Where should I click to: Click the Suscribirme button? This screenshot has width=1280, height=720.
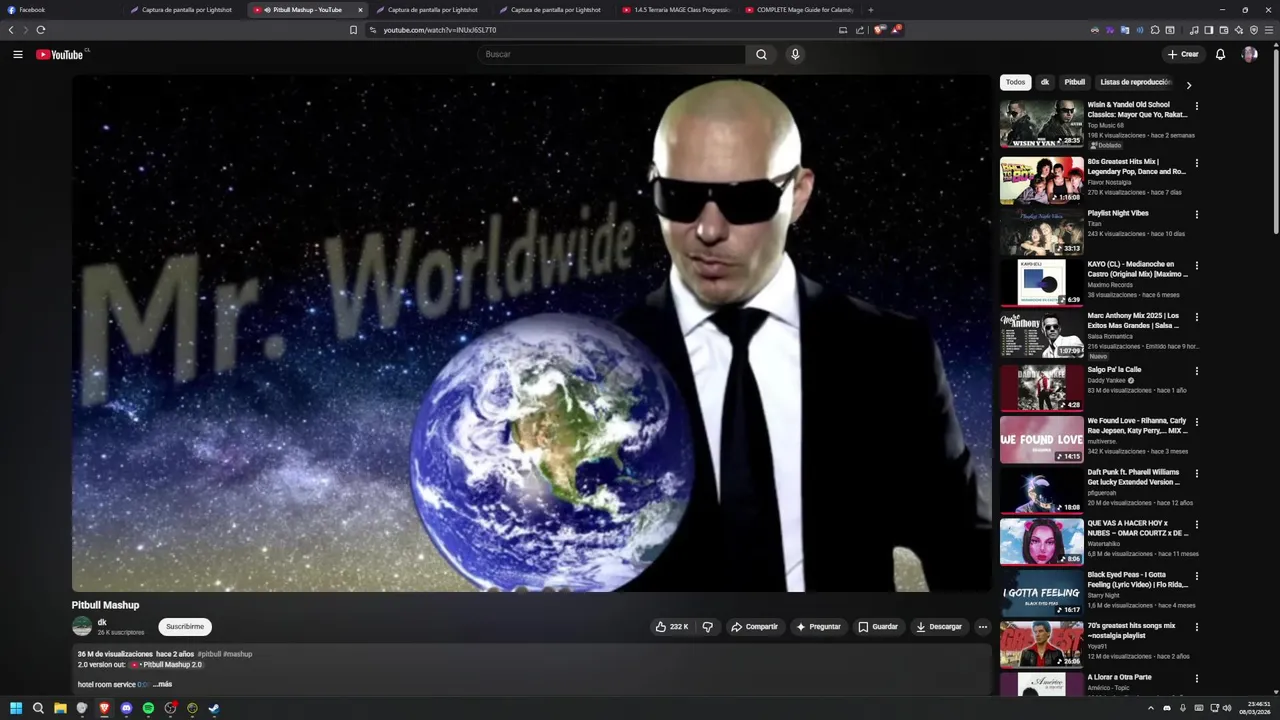tap(185, 627)
